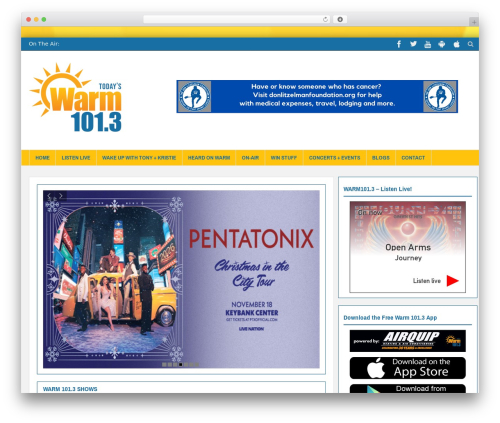500x423 pixels.
Task: Click the Airquip powered by banner
Action: 408,341
